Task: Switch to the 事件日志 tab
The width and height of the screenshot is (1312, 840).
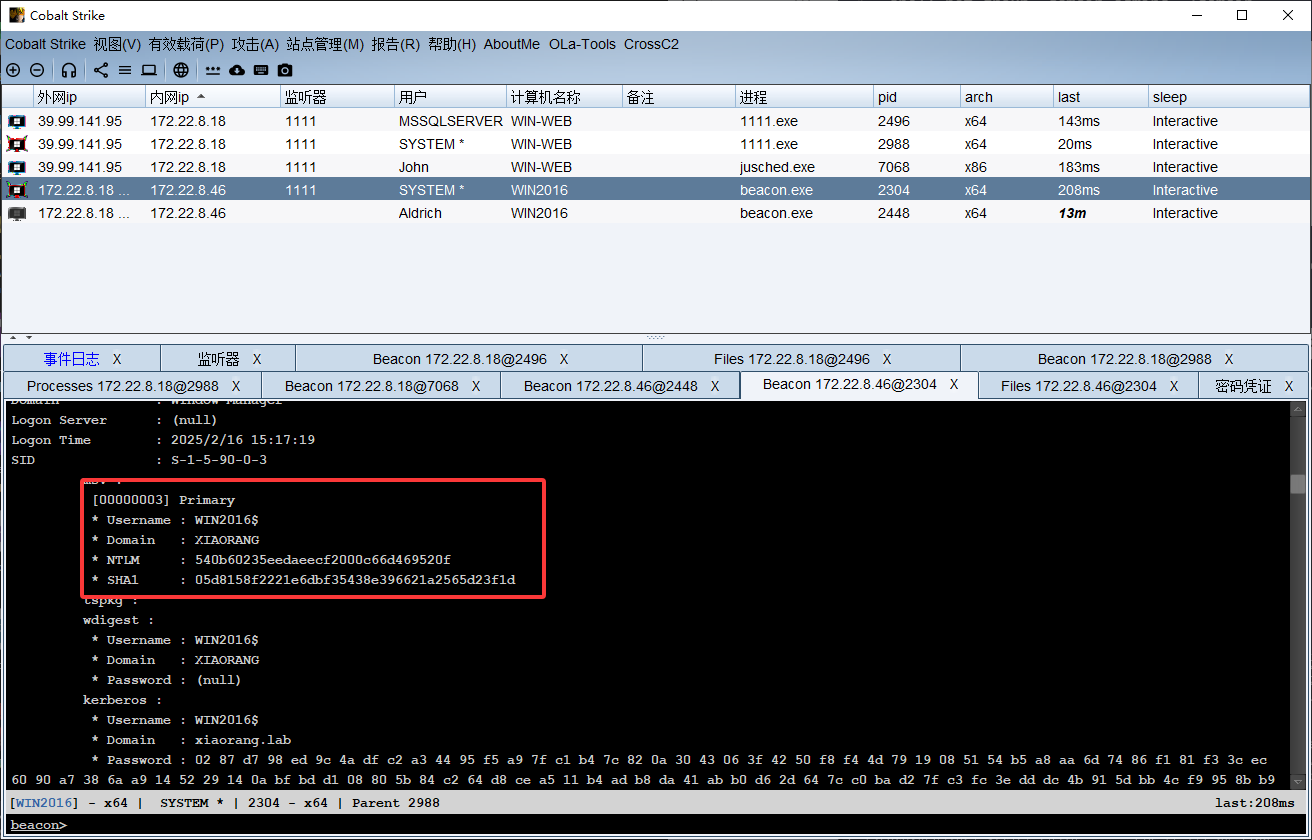Action: (71, 359)
